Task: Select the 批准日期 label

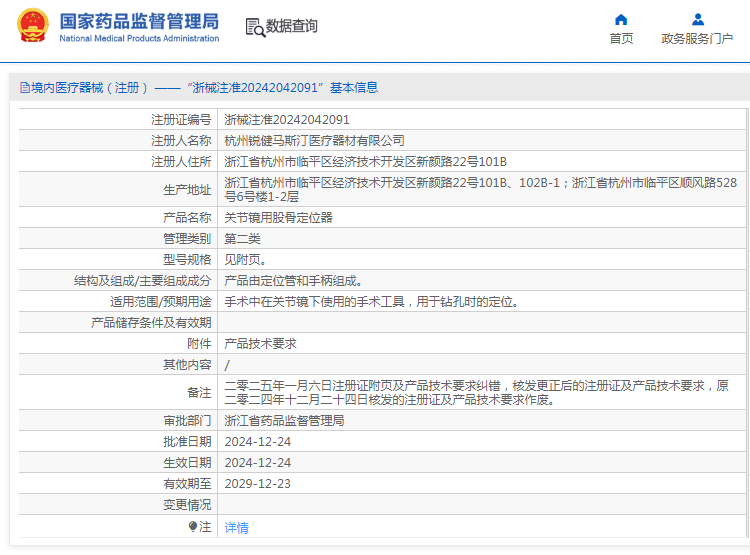Action: pyautogui.click(x=187, y=442)
